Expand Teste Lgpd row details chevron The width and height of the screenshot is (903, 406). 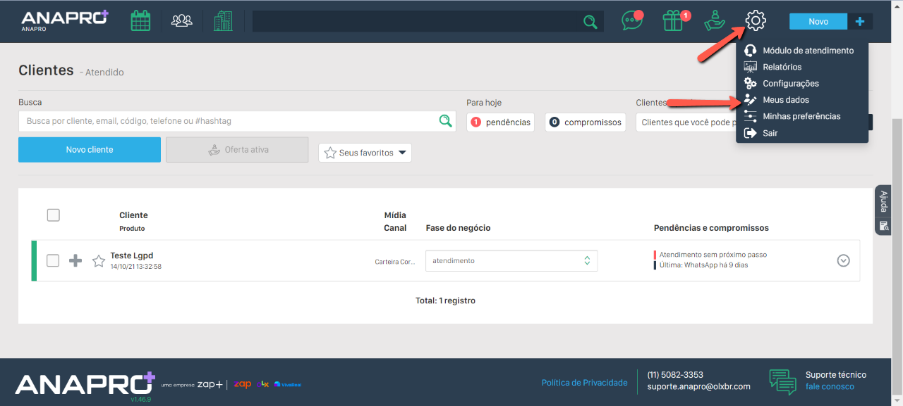coord(843,261)
